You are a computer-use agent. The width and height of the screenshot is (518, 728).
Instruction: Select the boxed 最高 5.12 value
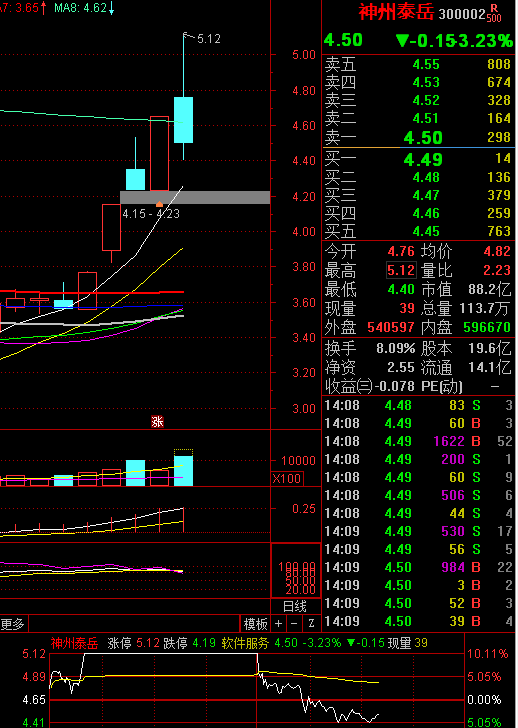(401, 270)
